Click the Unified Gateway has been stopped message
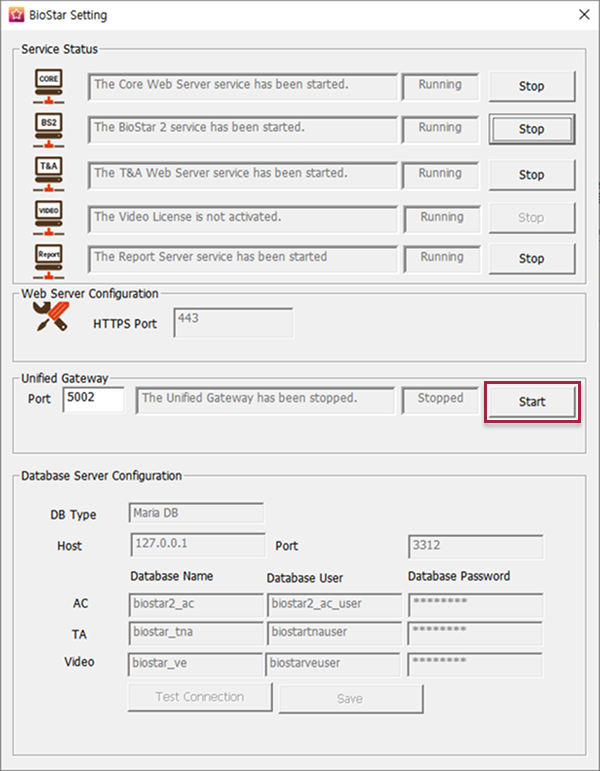The height and width of the screenshot is (771, 600). [x=265, y=401]
